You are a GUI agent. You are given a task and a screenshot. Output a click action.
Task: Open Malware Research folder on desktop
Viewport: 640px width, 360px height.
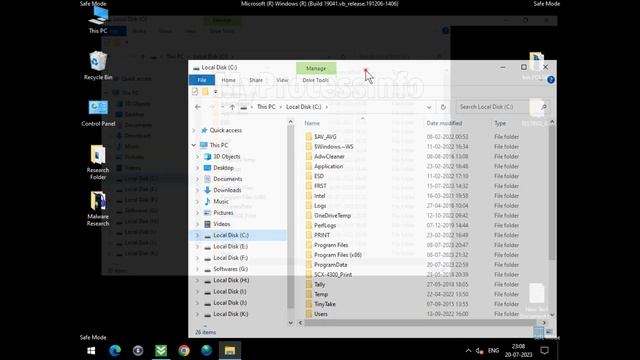coord(98,209)
